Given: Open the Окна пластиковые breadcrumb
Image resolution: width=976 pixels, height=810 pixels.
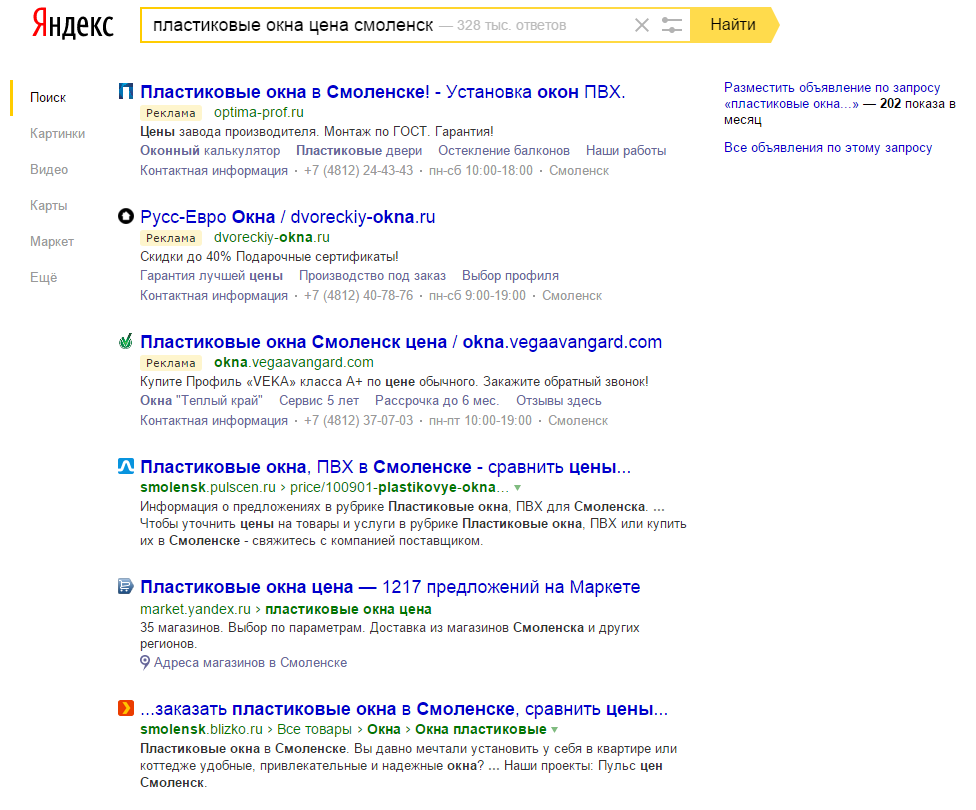Looking at the screenshot, I should 481,730.
